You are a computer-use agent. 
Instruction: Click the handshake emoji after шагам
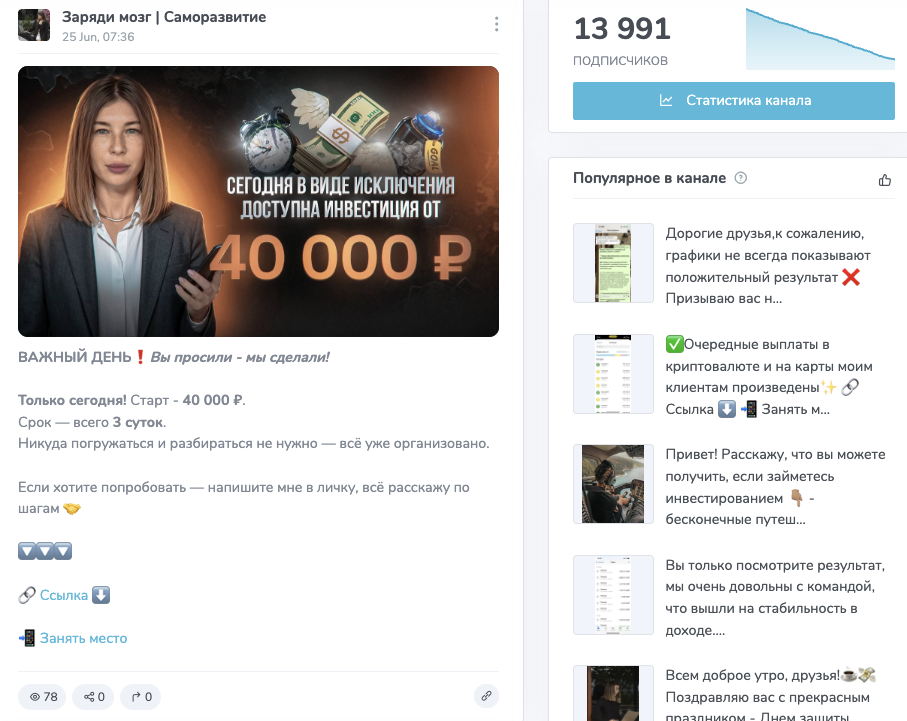(72, 509)
